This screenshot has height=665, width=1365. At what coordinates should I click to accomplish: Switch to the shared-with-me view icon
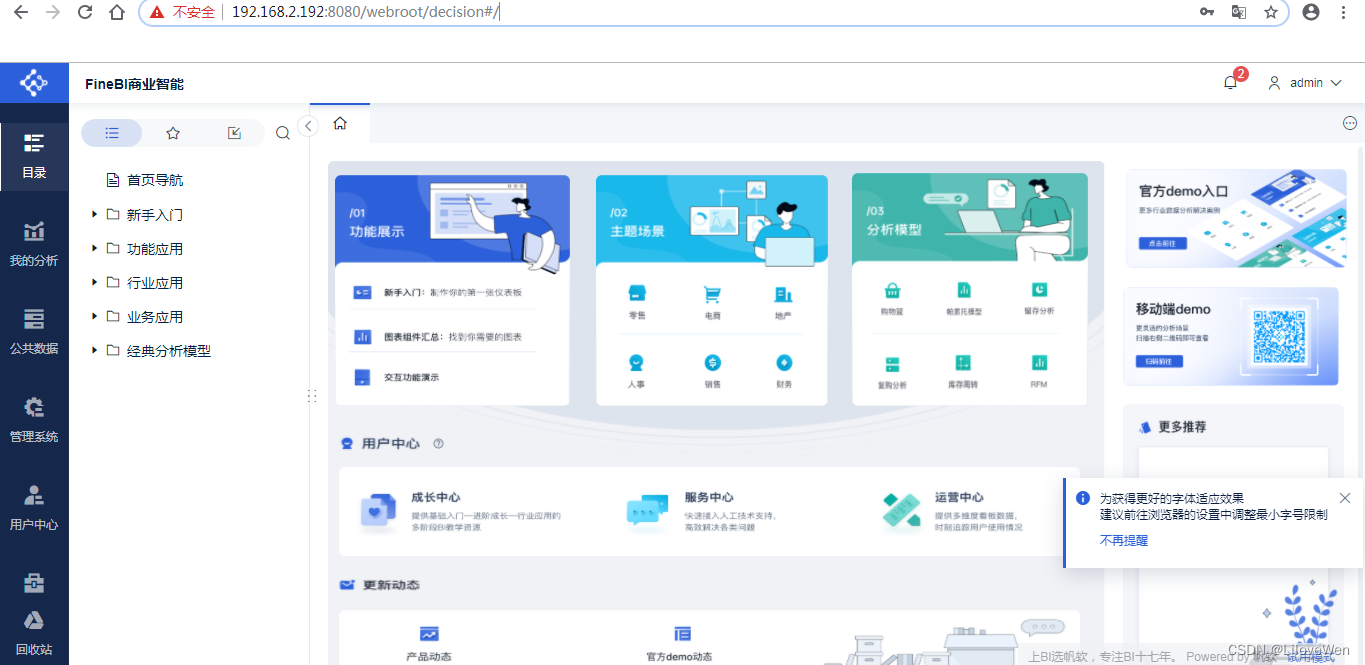(x=234, y=133)
